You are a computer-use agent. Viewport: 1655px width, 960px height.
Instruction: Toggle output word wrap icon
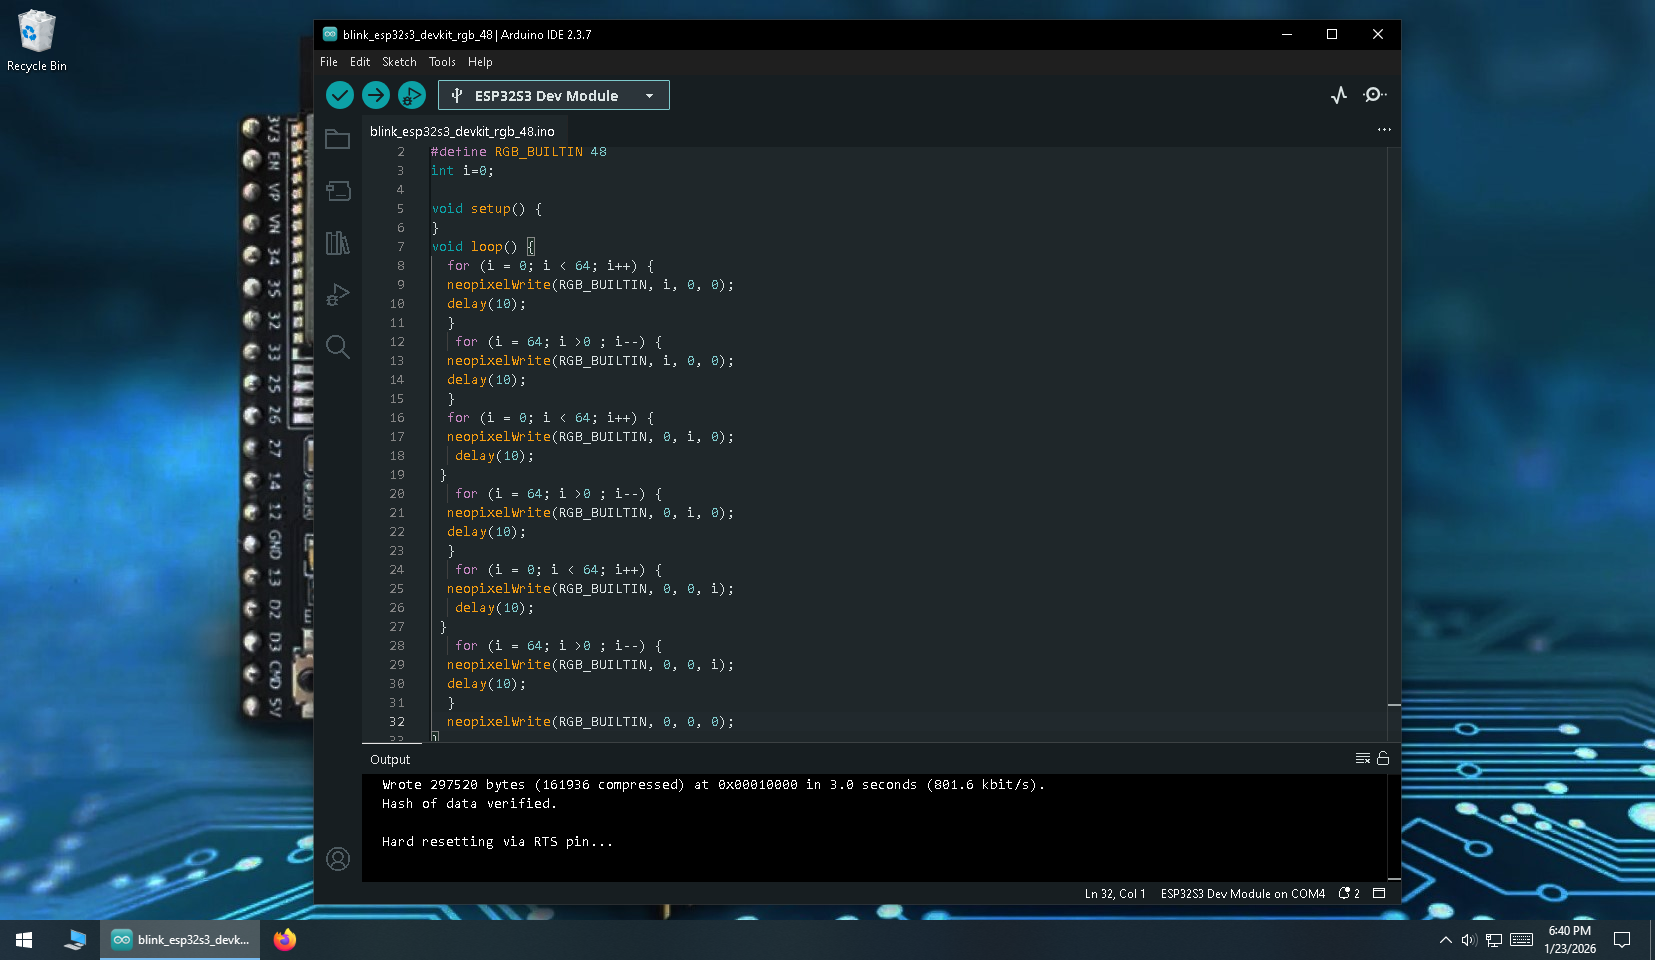1362,759
